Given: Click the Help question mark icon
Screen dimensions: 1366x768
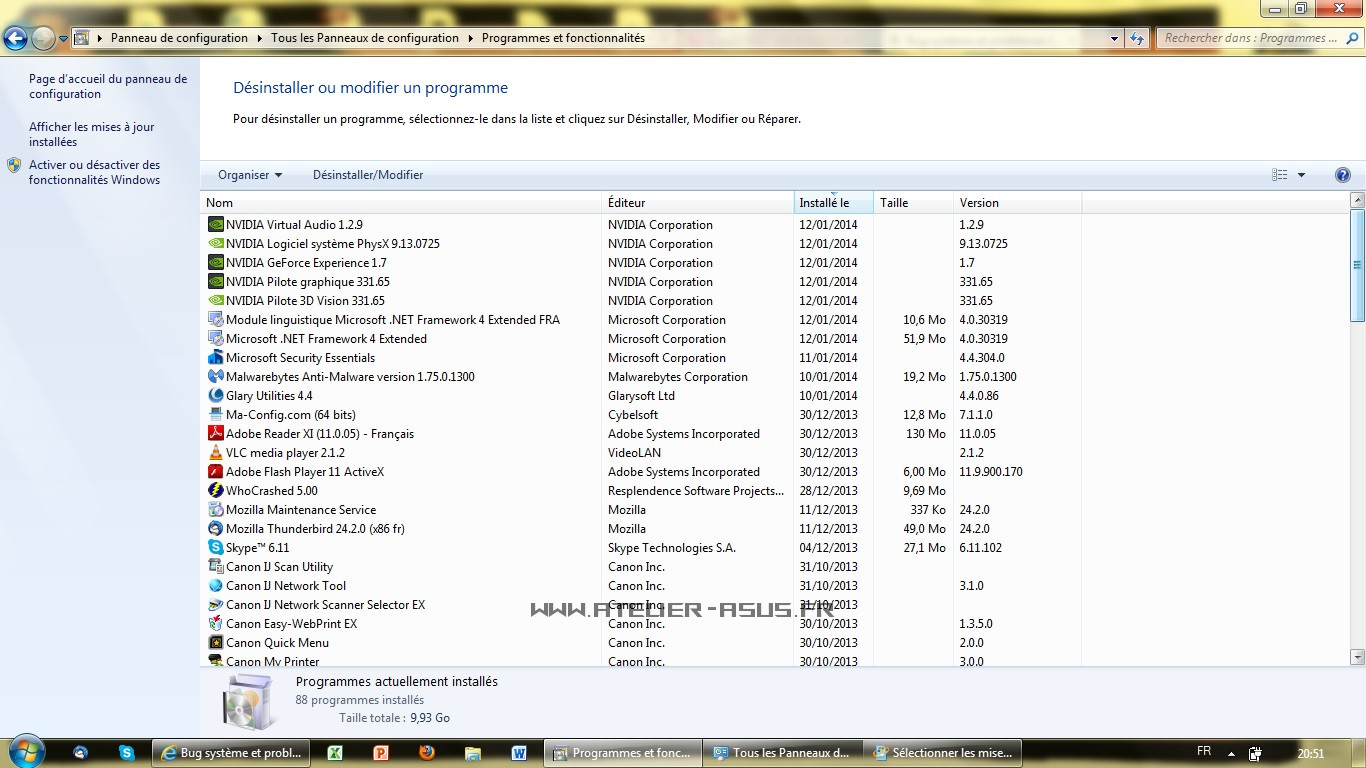Looking at the screenshot, I should (x=1342, y=174).
